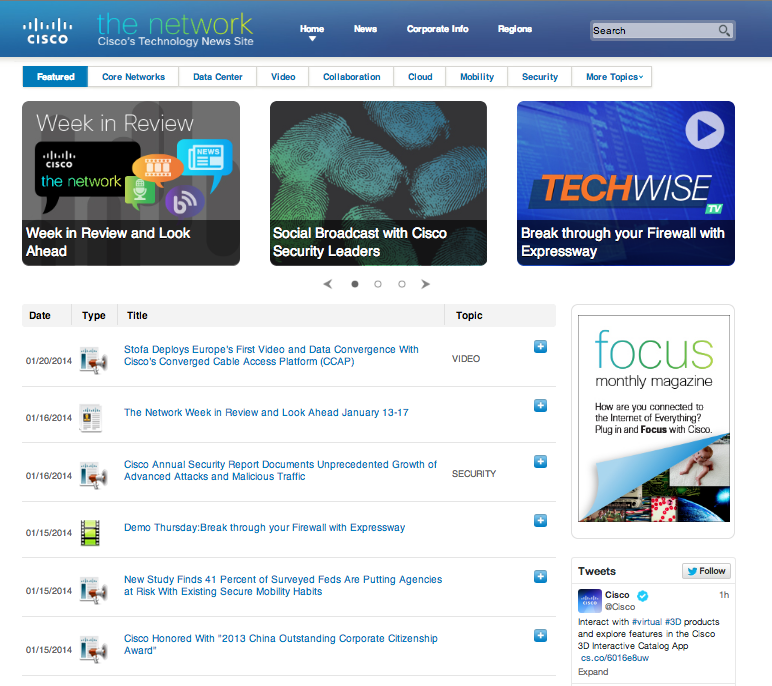772x686 pixels.
Task: Go to next carousel slide arrow
Action: tap(425, 284)
